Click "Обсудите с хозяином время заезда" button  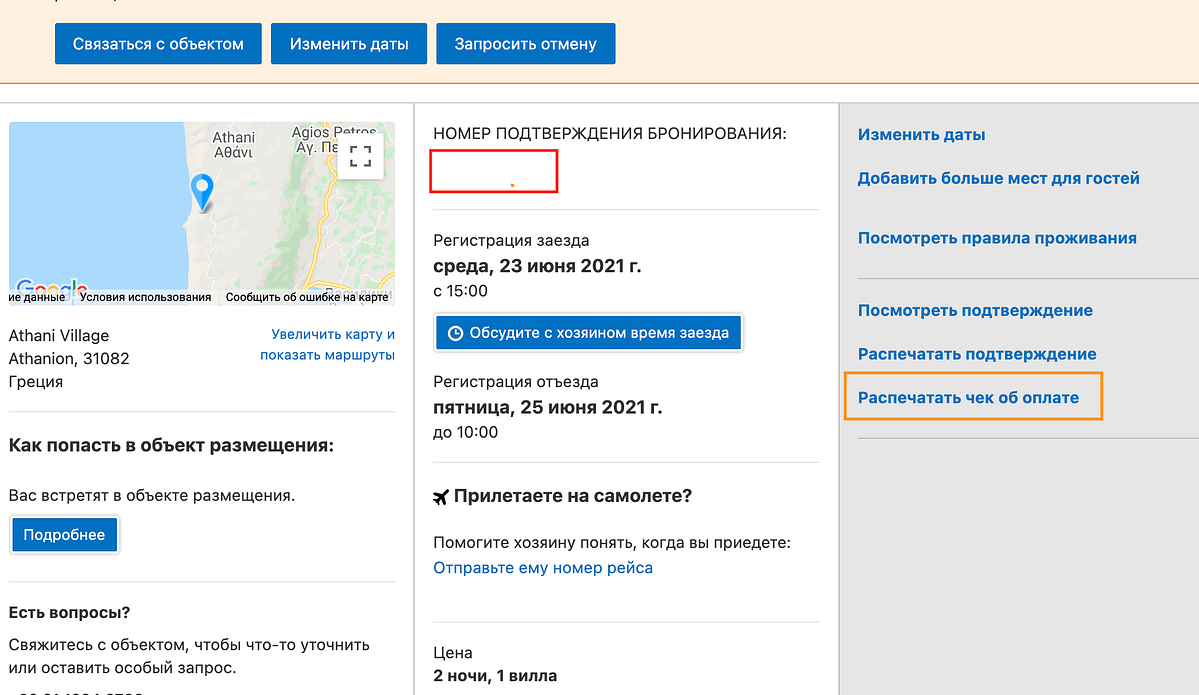(588, 331)
